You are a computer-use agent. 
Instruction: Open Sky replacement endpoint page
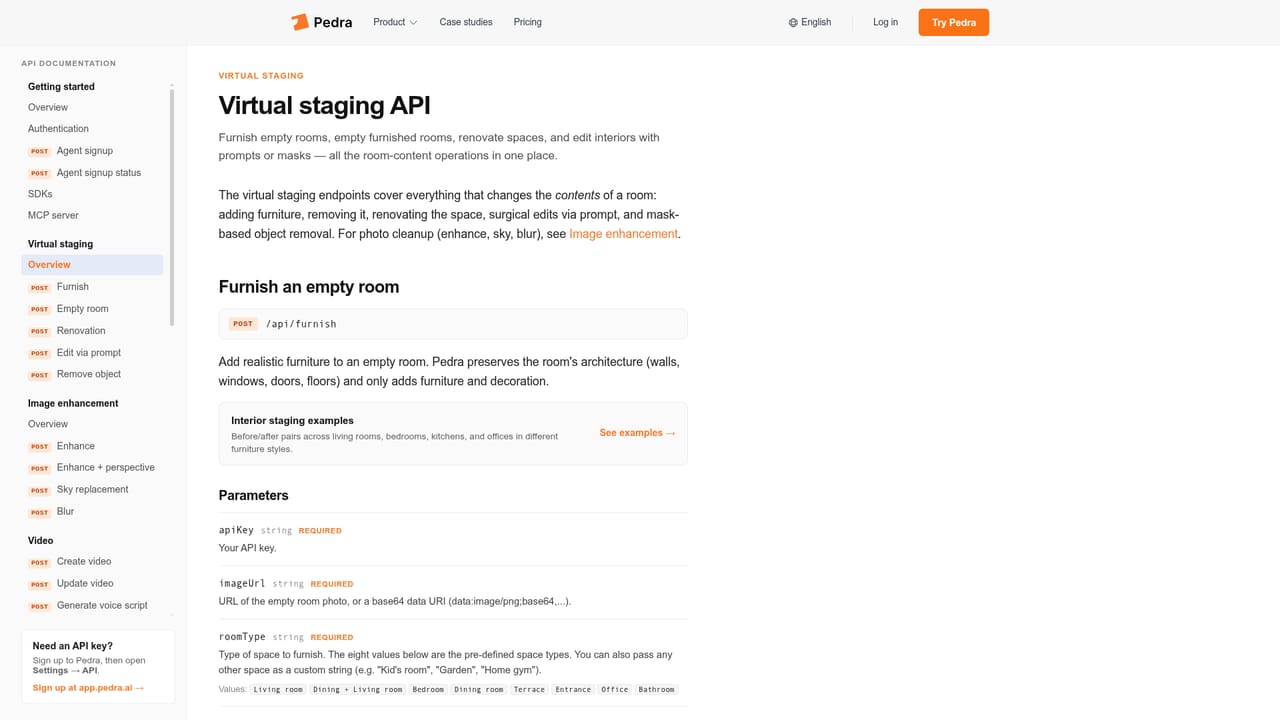pyautogui.click(x=93, y=490)
